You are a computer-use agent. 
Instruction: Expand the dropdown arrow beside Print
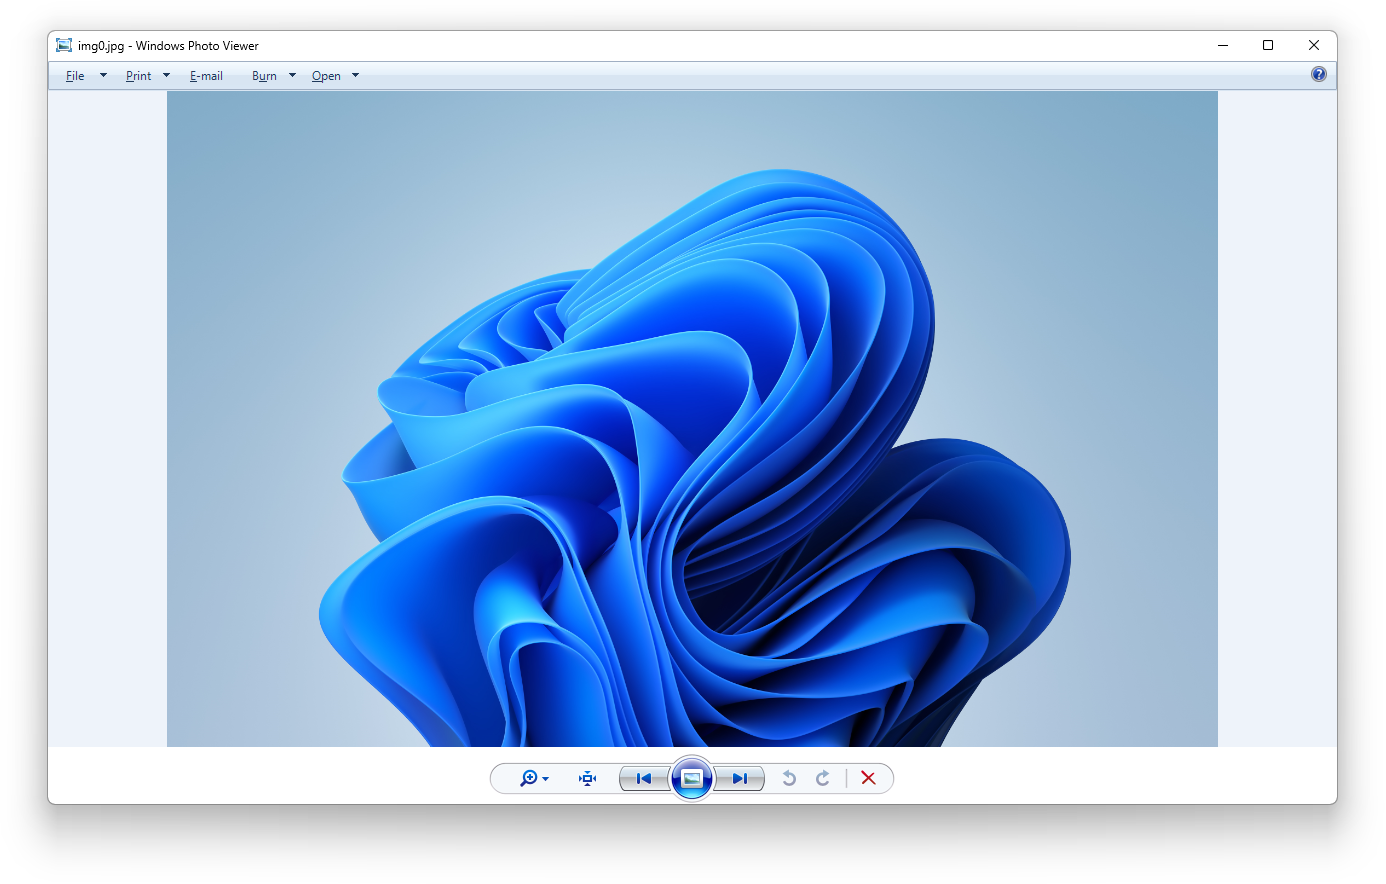166,76
